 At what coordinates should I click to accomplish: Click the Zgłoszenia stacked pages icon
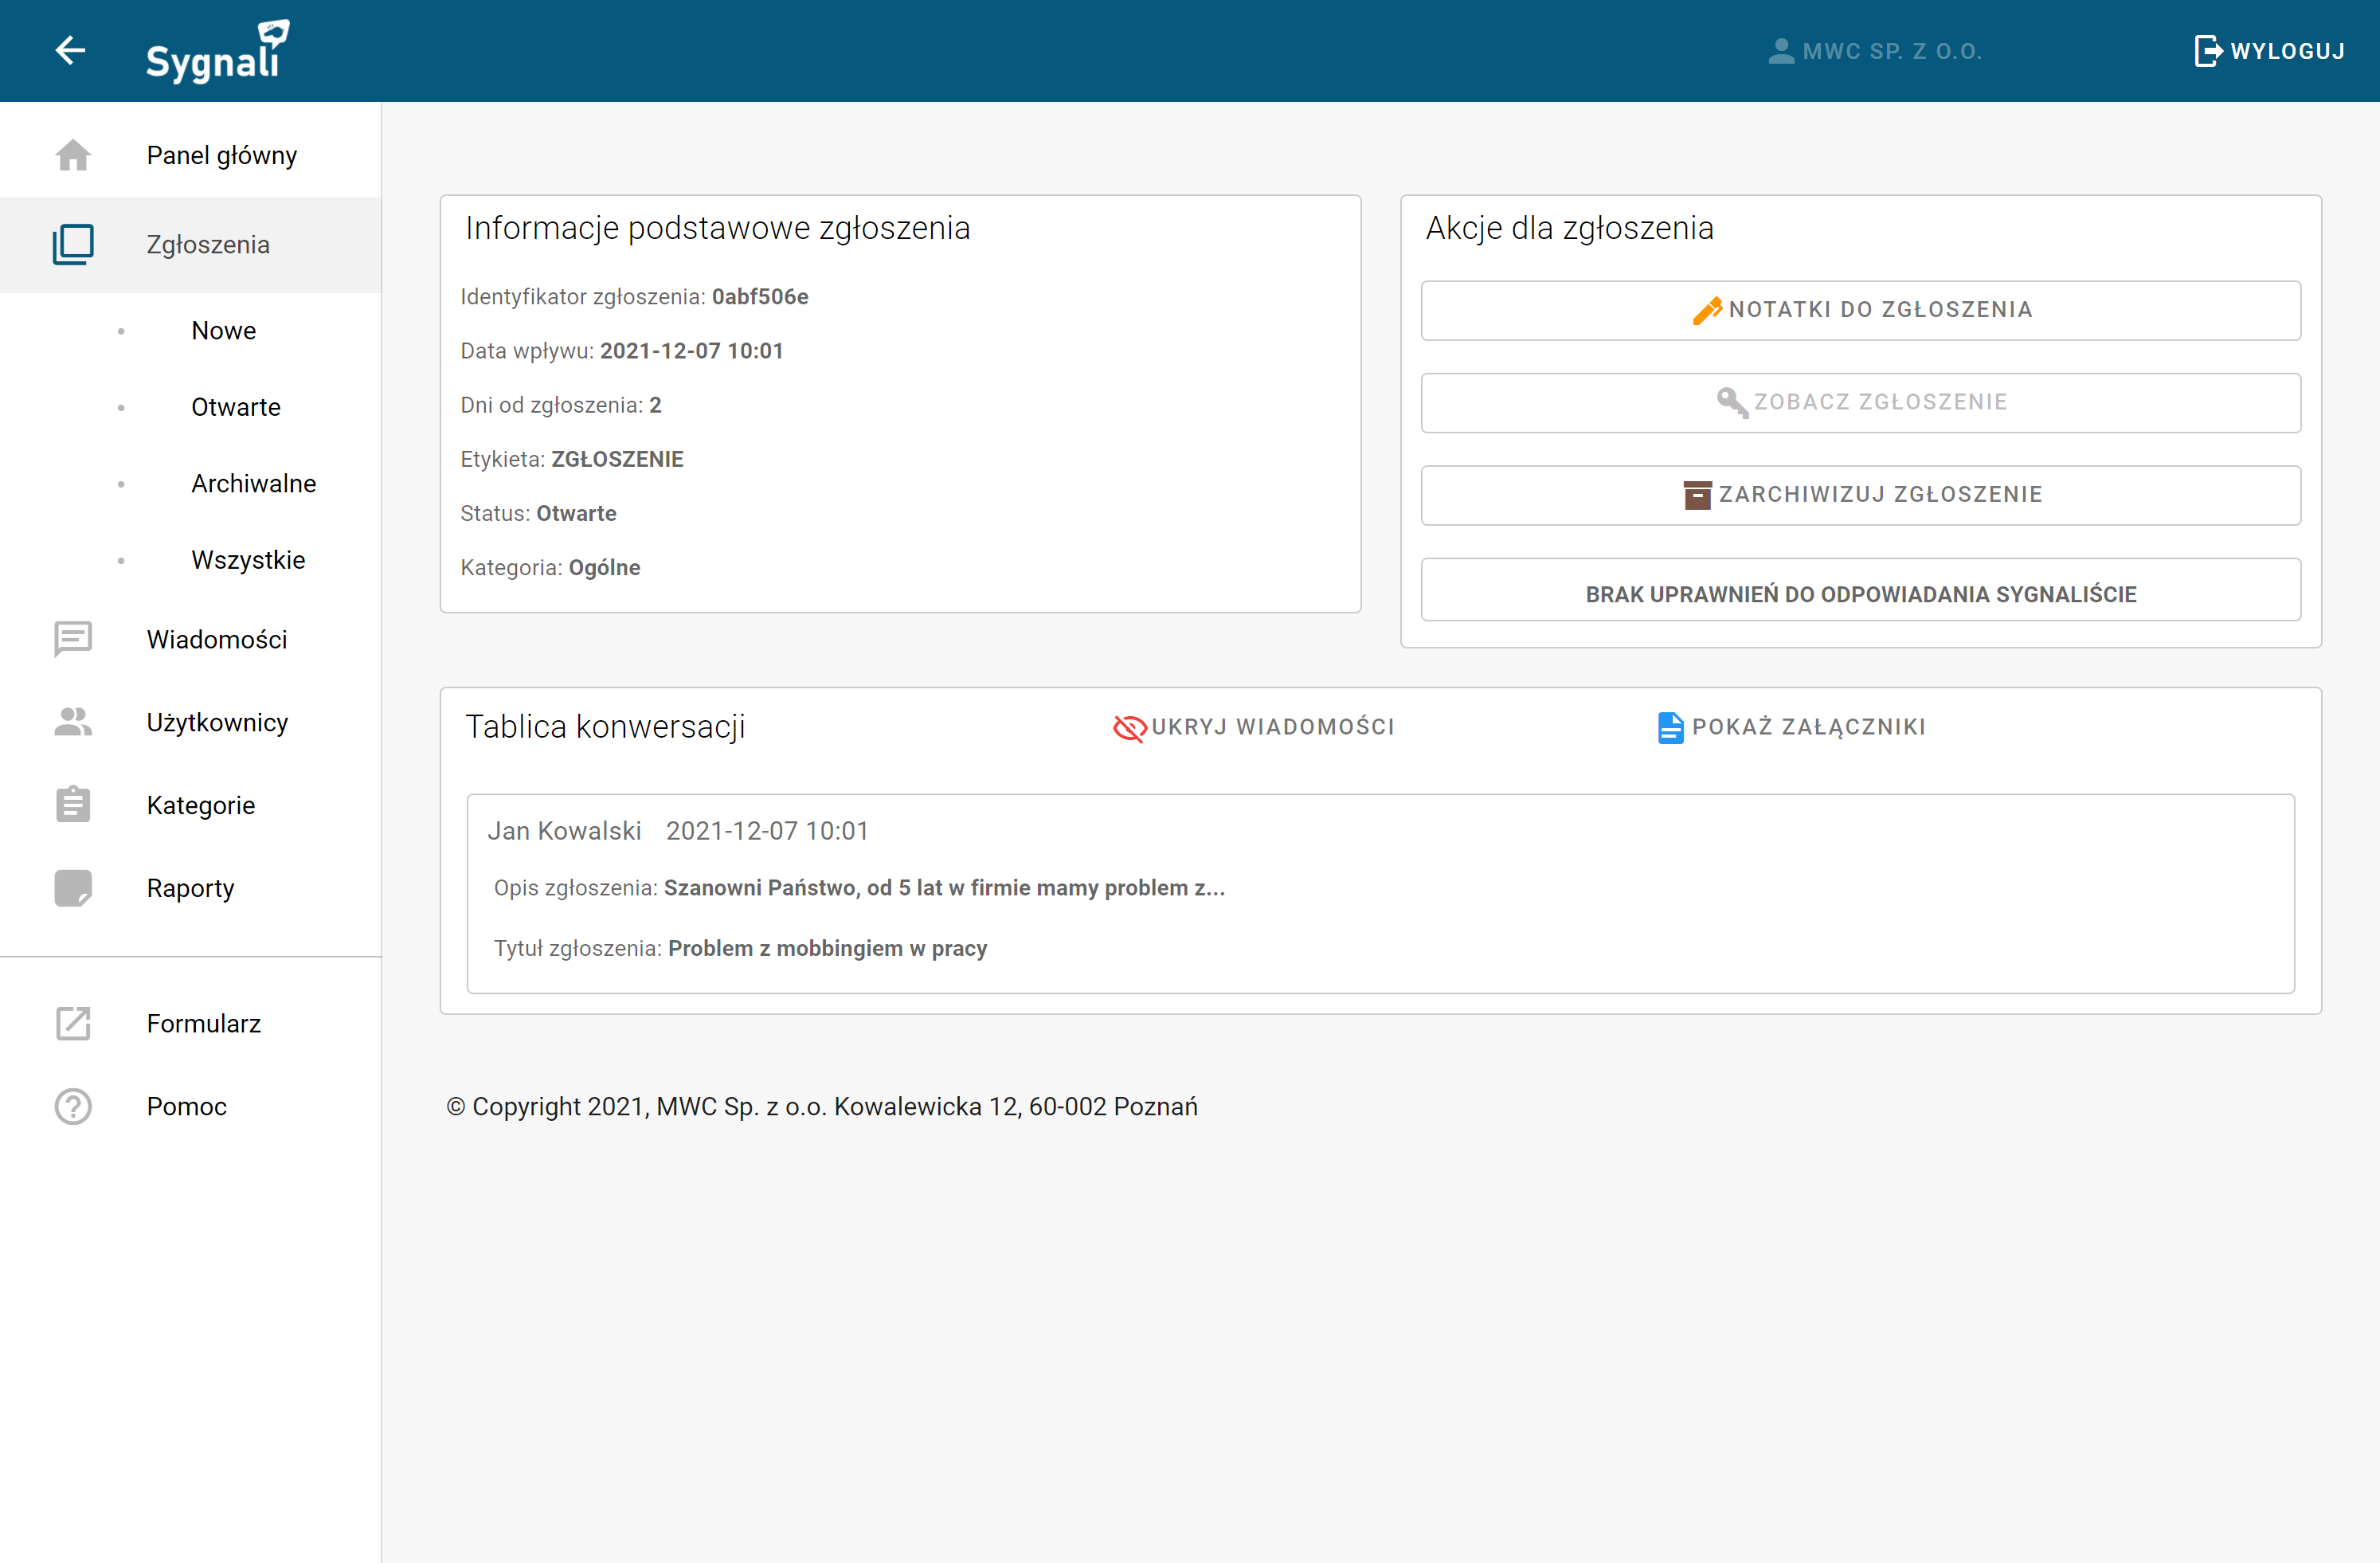(73, 244)
